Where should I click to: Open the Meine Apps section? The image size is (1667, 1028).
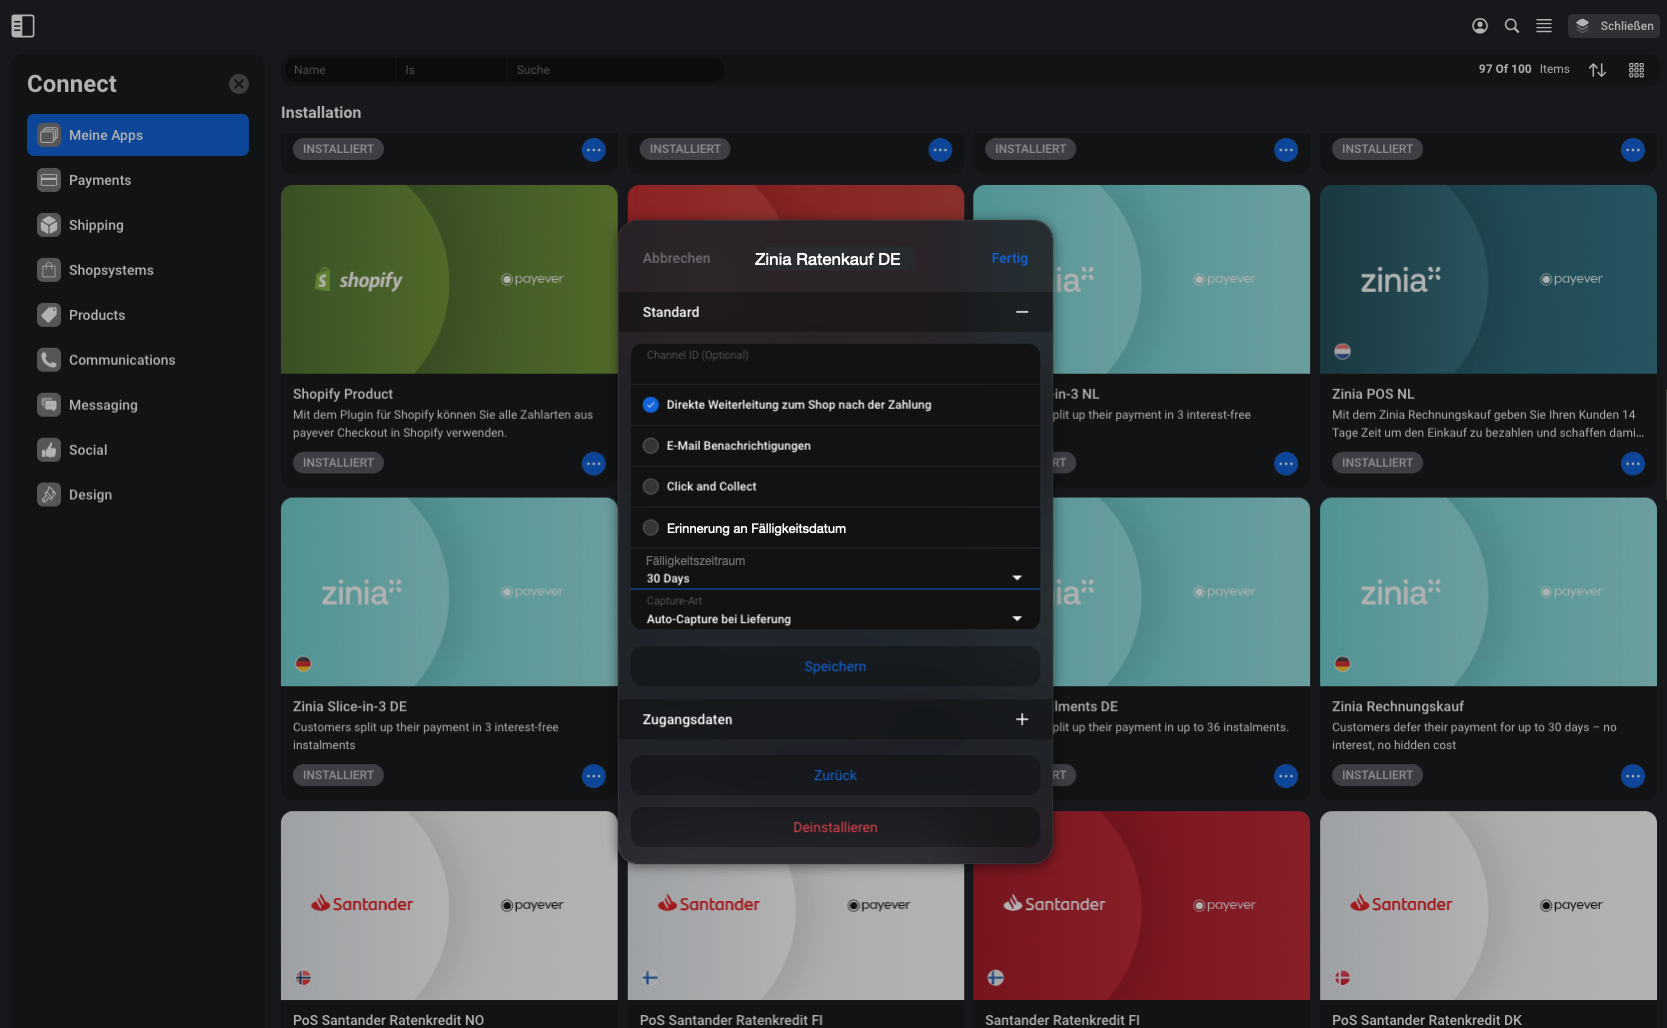pyautogui.click(x=138, y=135)
